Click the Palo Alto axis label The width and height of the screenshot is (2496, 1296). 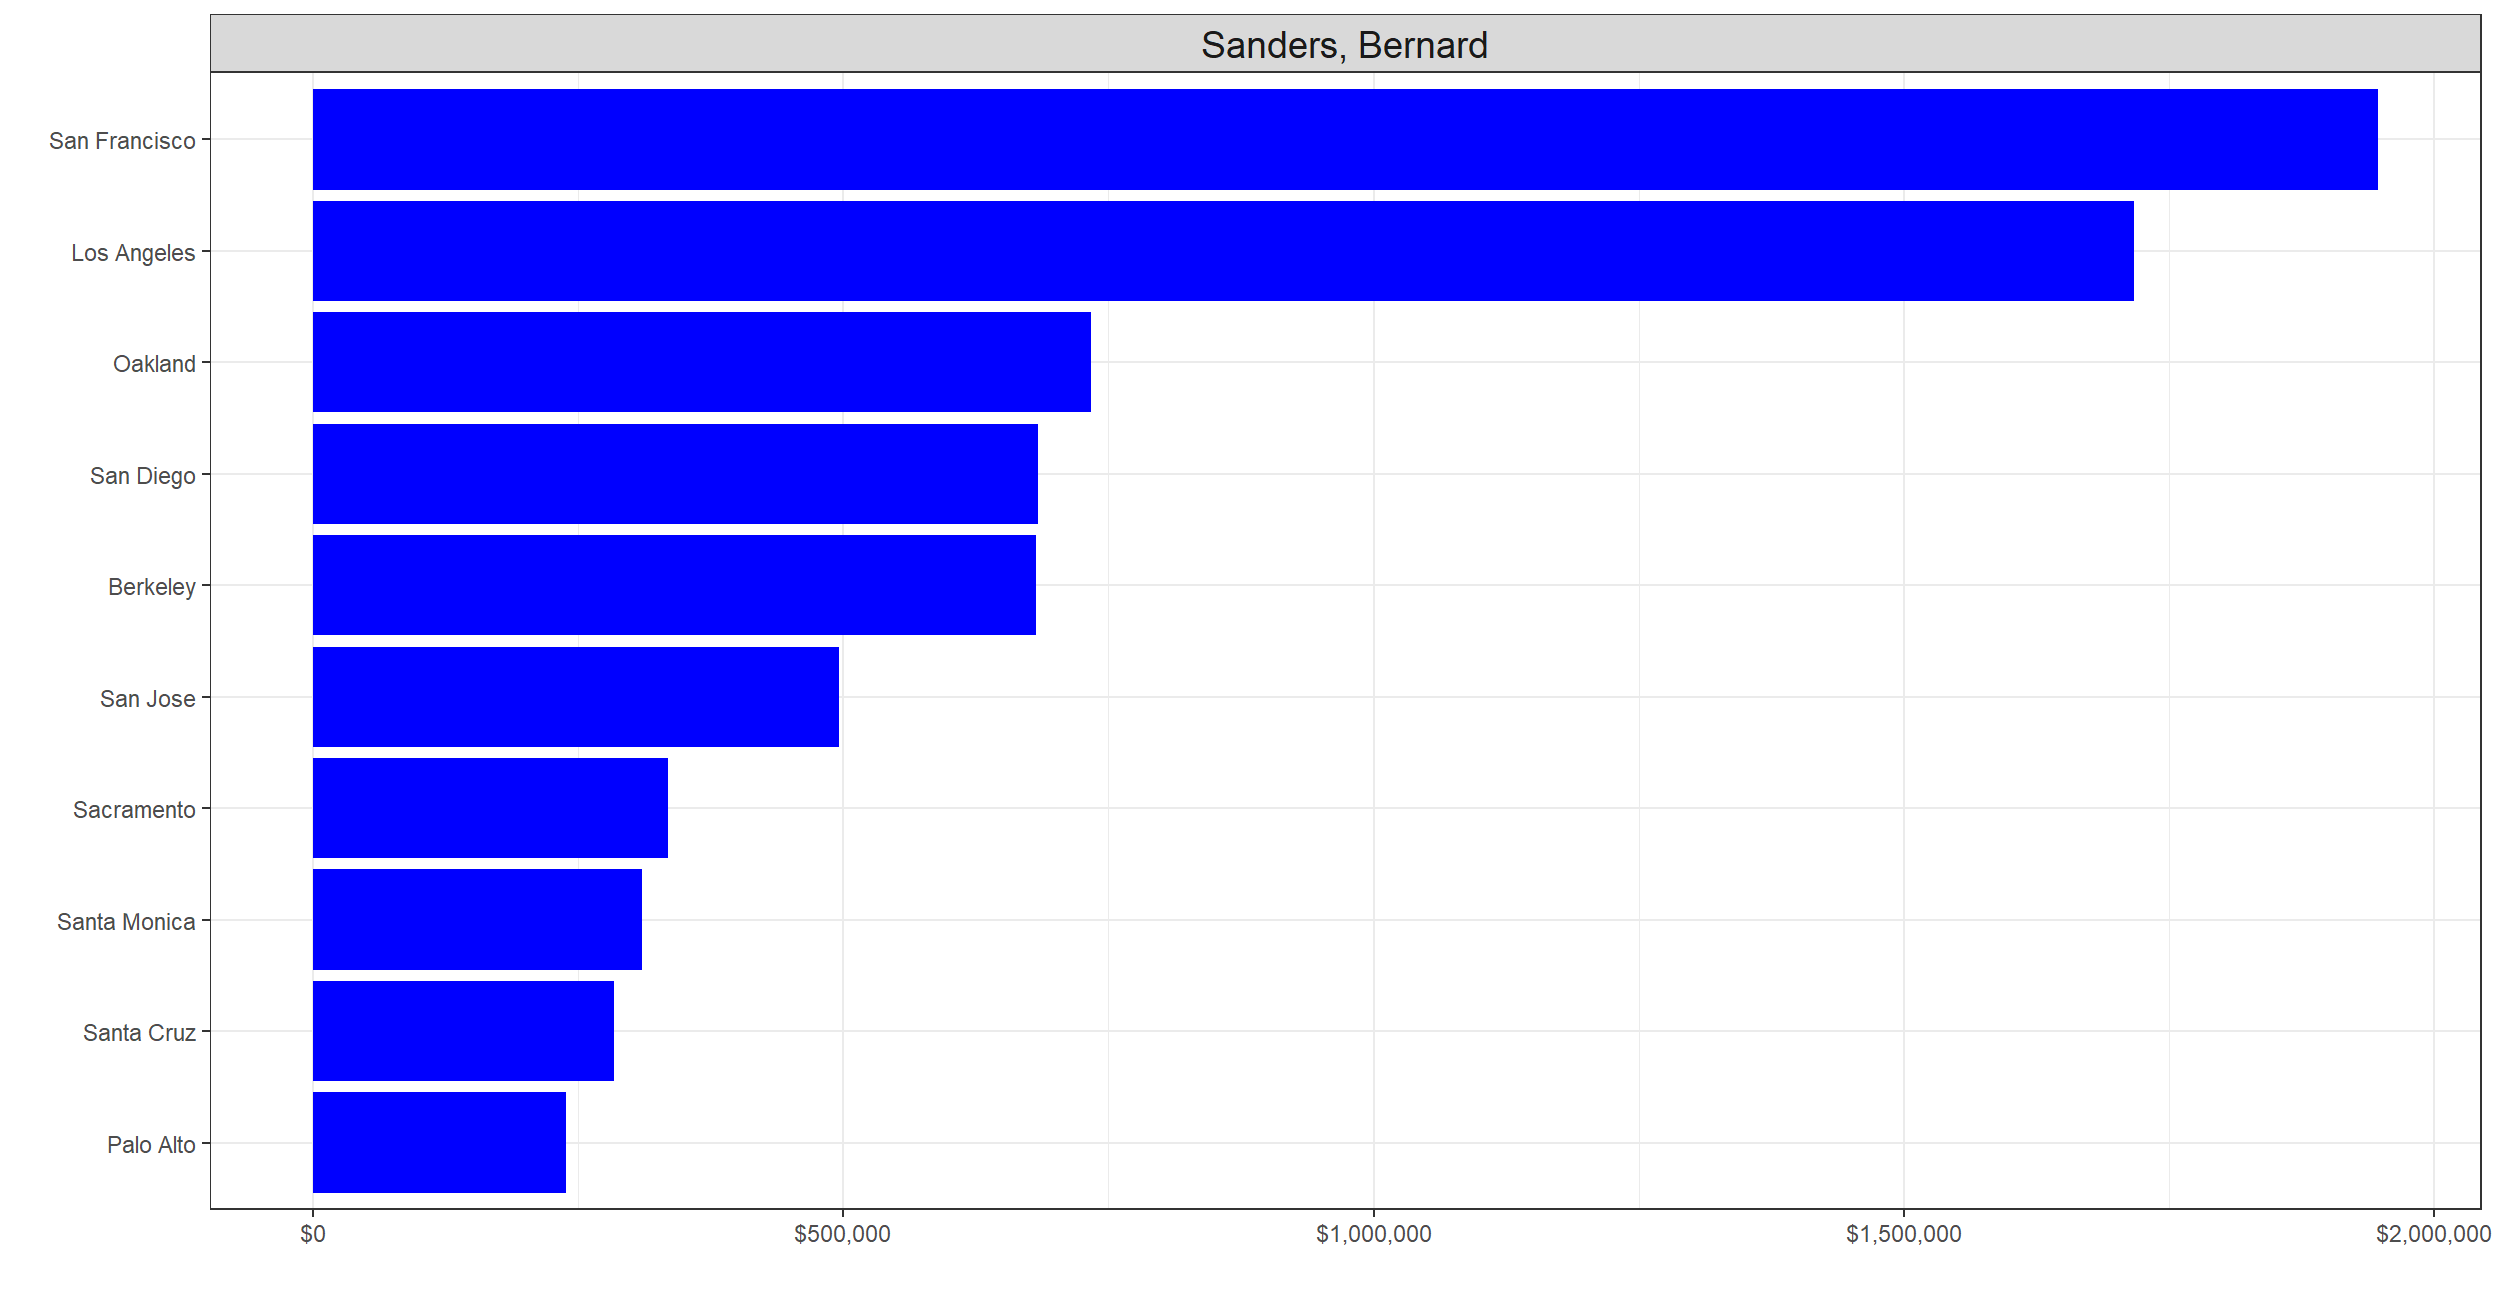click(x=151, y=1145)
